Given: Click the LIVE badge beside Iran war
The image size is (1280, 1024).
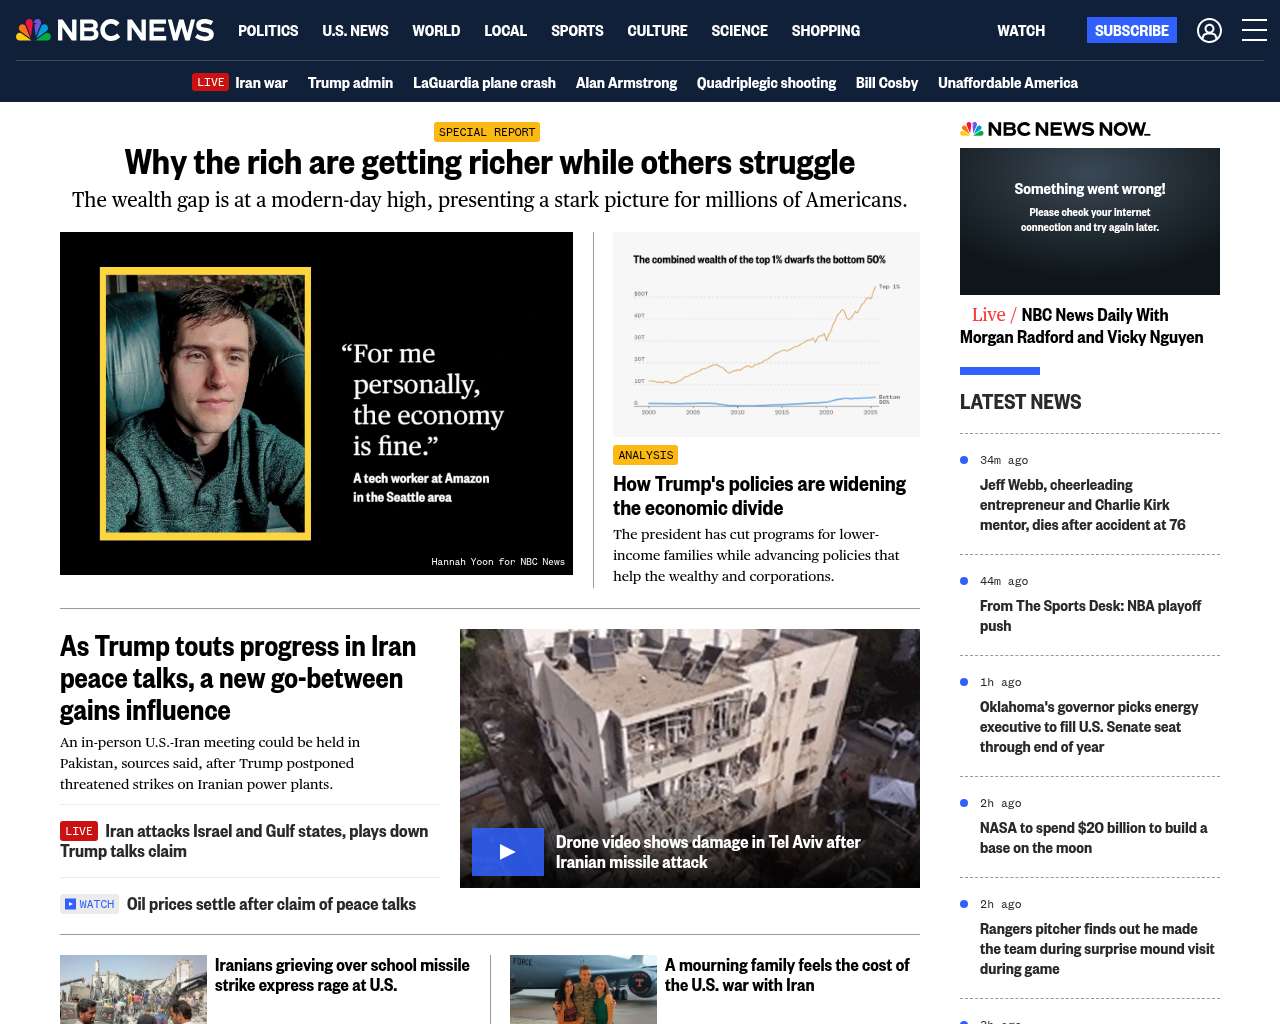Looking at the screenshot, I should (210, 83).
